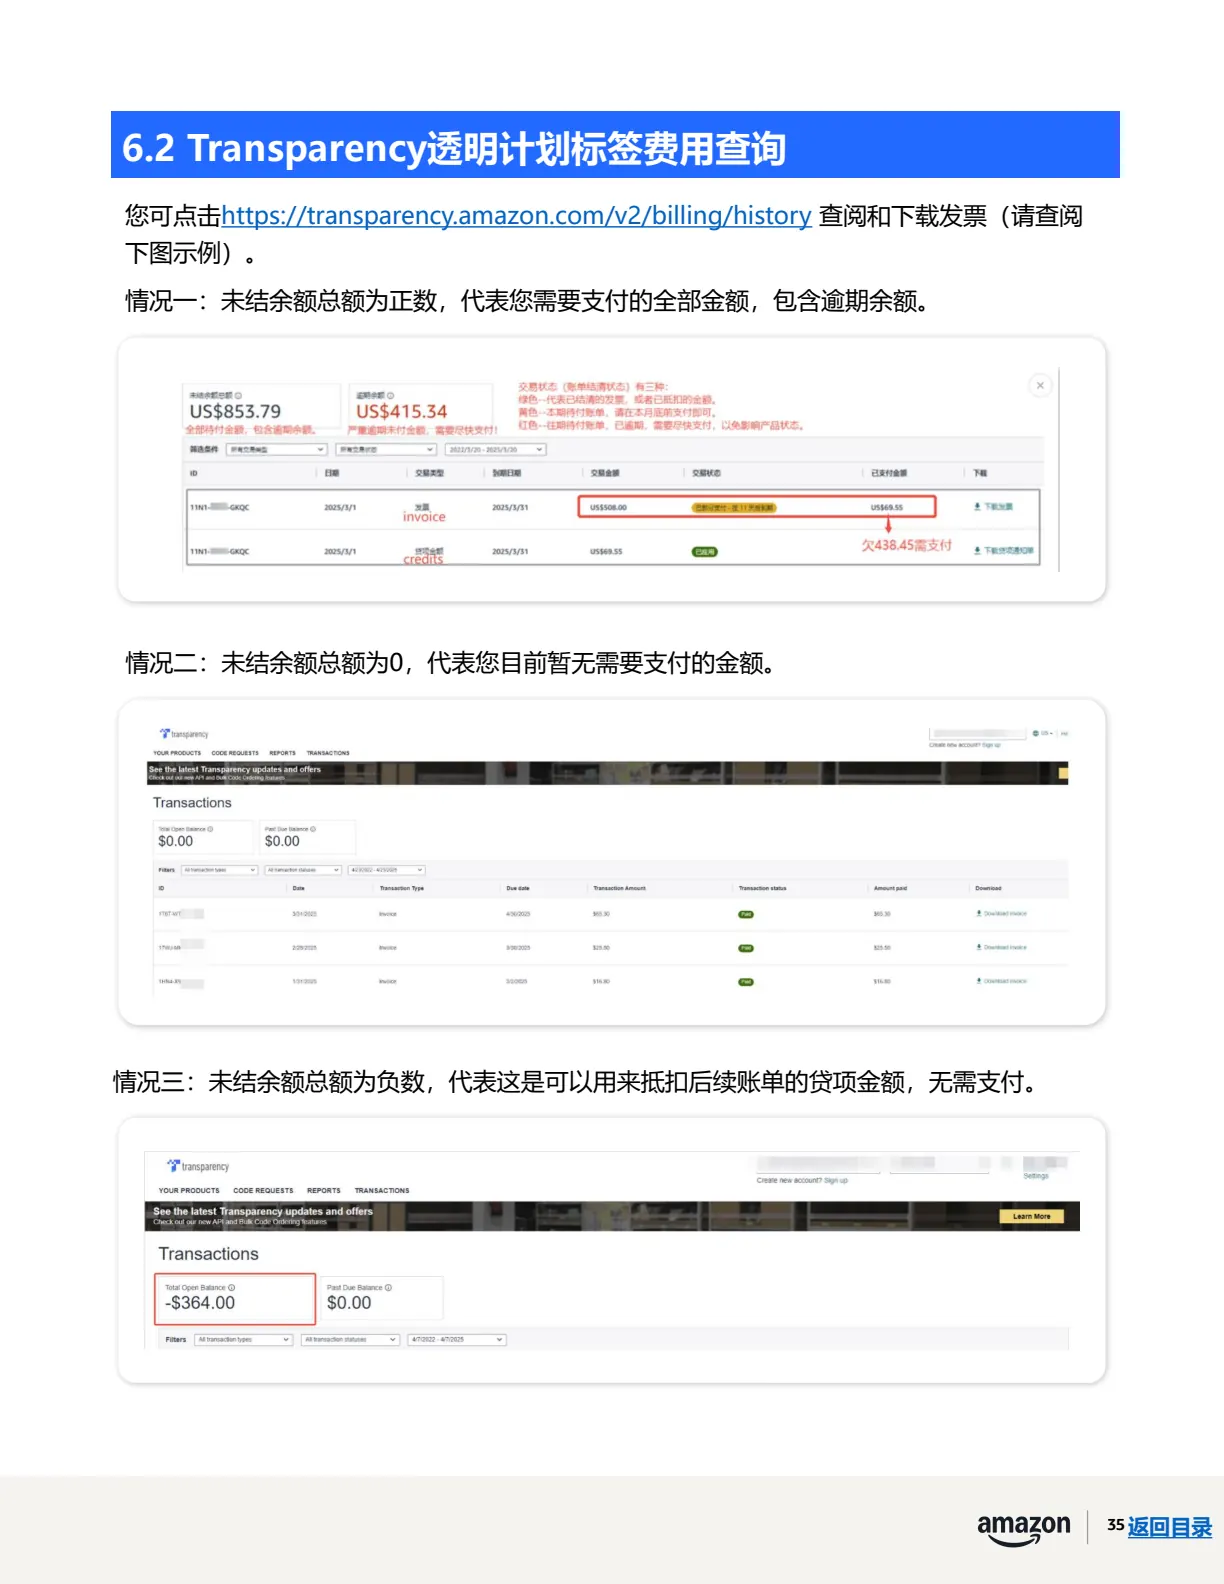Open the 所有交易类型 filter dropdown
The image size is (1224, 1584).
[277, 449]
